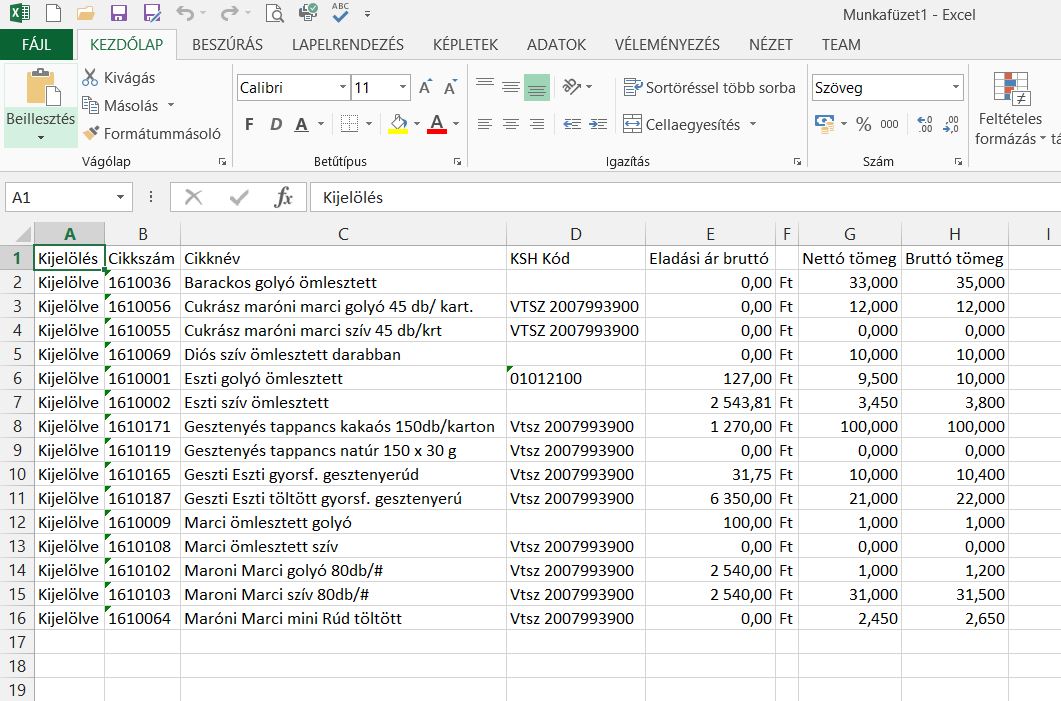Image resolution: width=1061 pixels, height=701 pixels.
Task: Click the insert function fx icon
Action: pyautogui.click(x=283, y=198)
